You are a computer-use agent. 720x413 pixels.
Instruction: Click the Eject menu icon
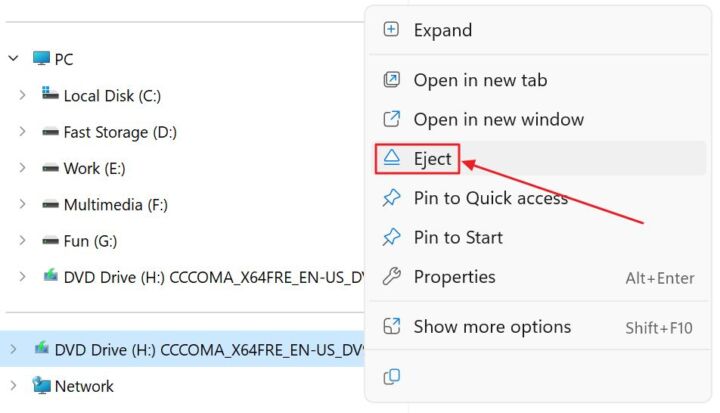[x=392, y=158]
